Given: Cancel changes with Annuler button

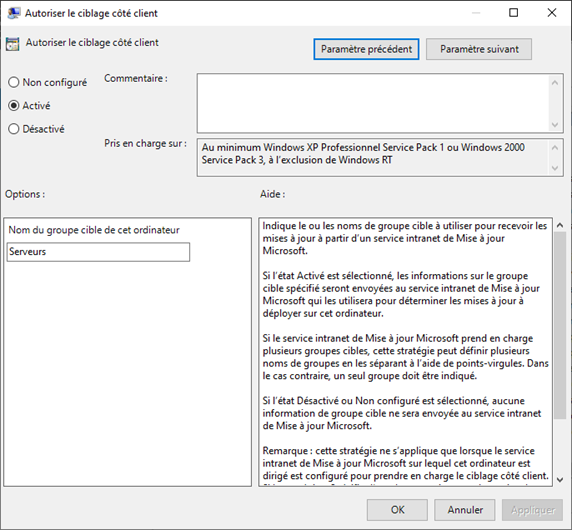Looking at the screenshot, I should (x=465, y=510).
